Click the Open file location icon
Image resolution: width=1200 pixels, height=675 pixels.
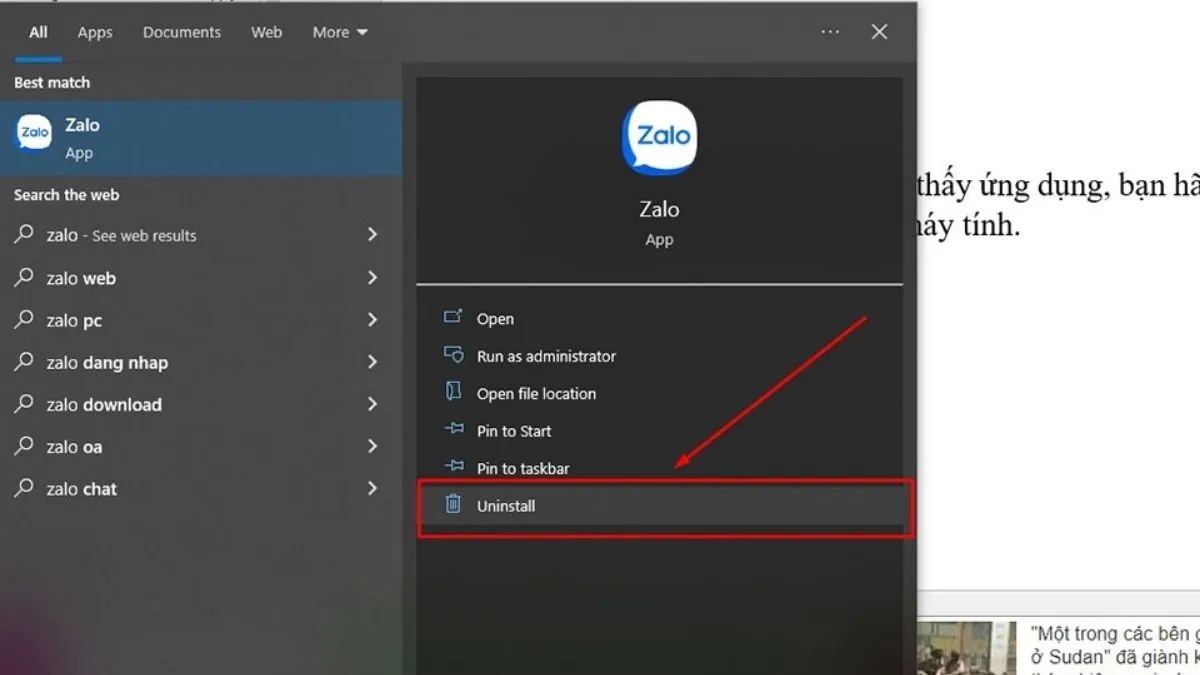pyautogui.click(x=453, y=392)
